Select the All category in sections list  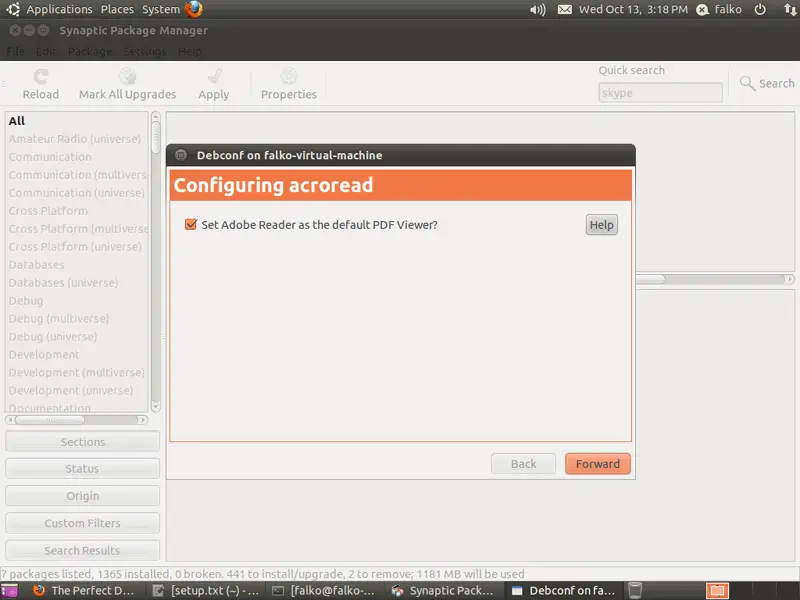(77, 121)
